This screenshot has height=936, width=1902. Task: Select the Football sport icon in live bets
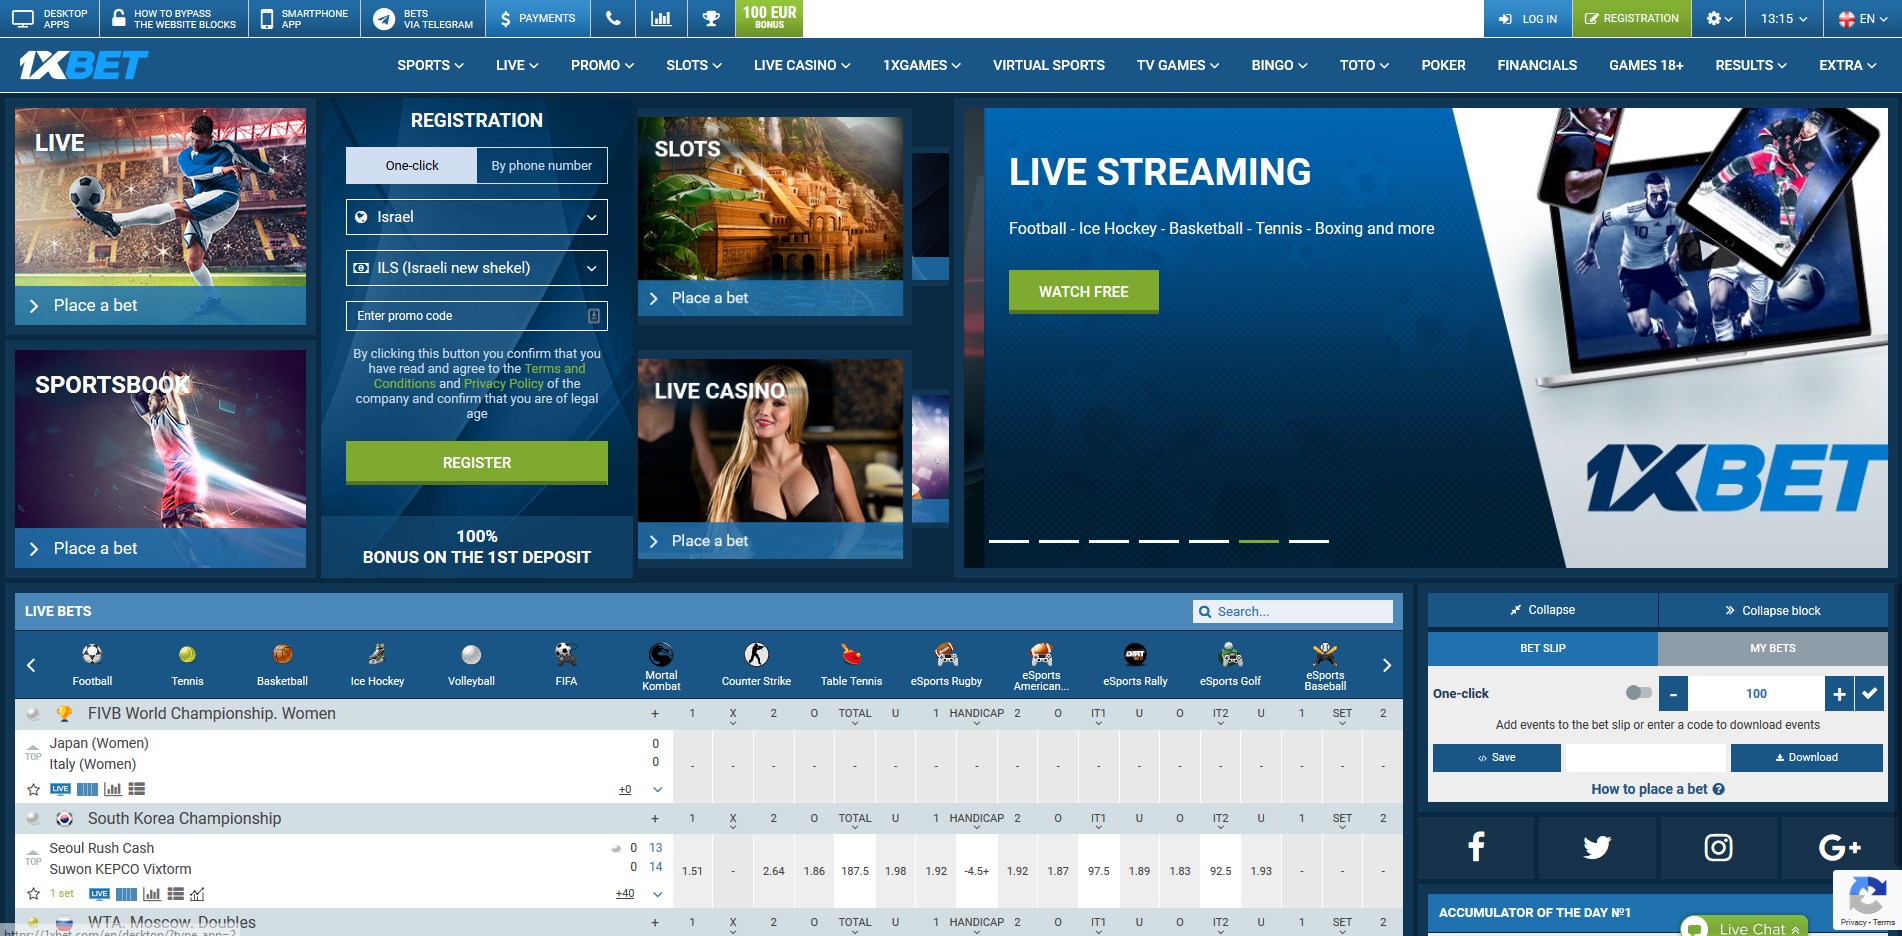point(91,664)
